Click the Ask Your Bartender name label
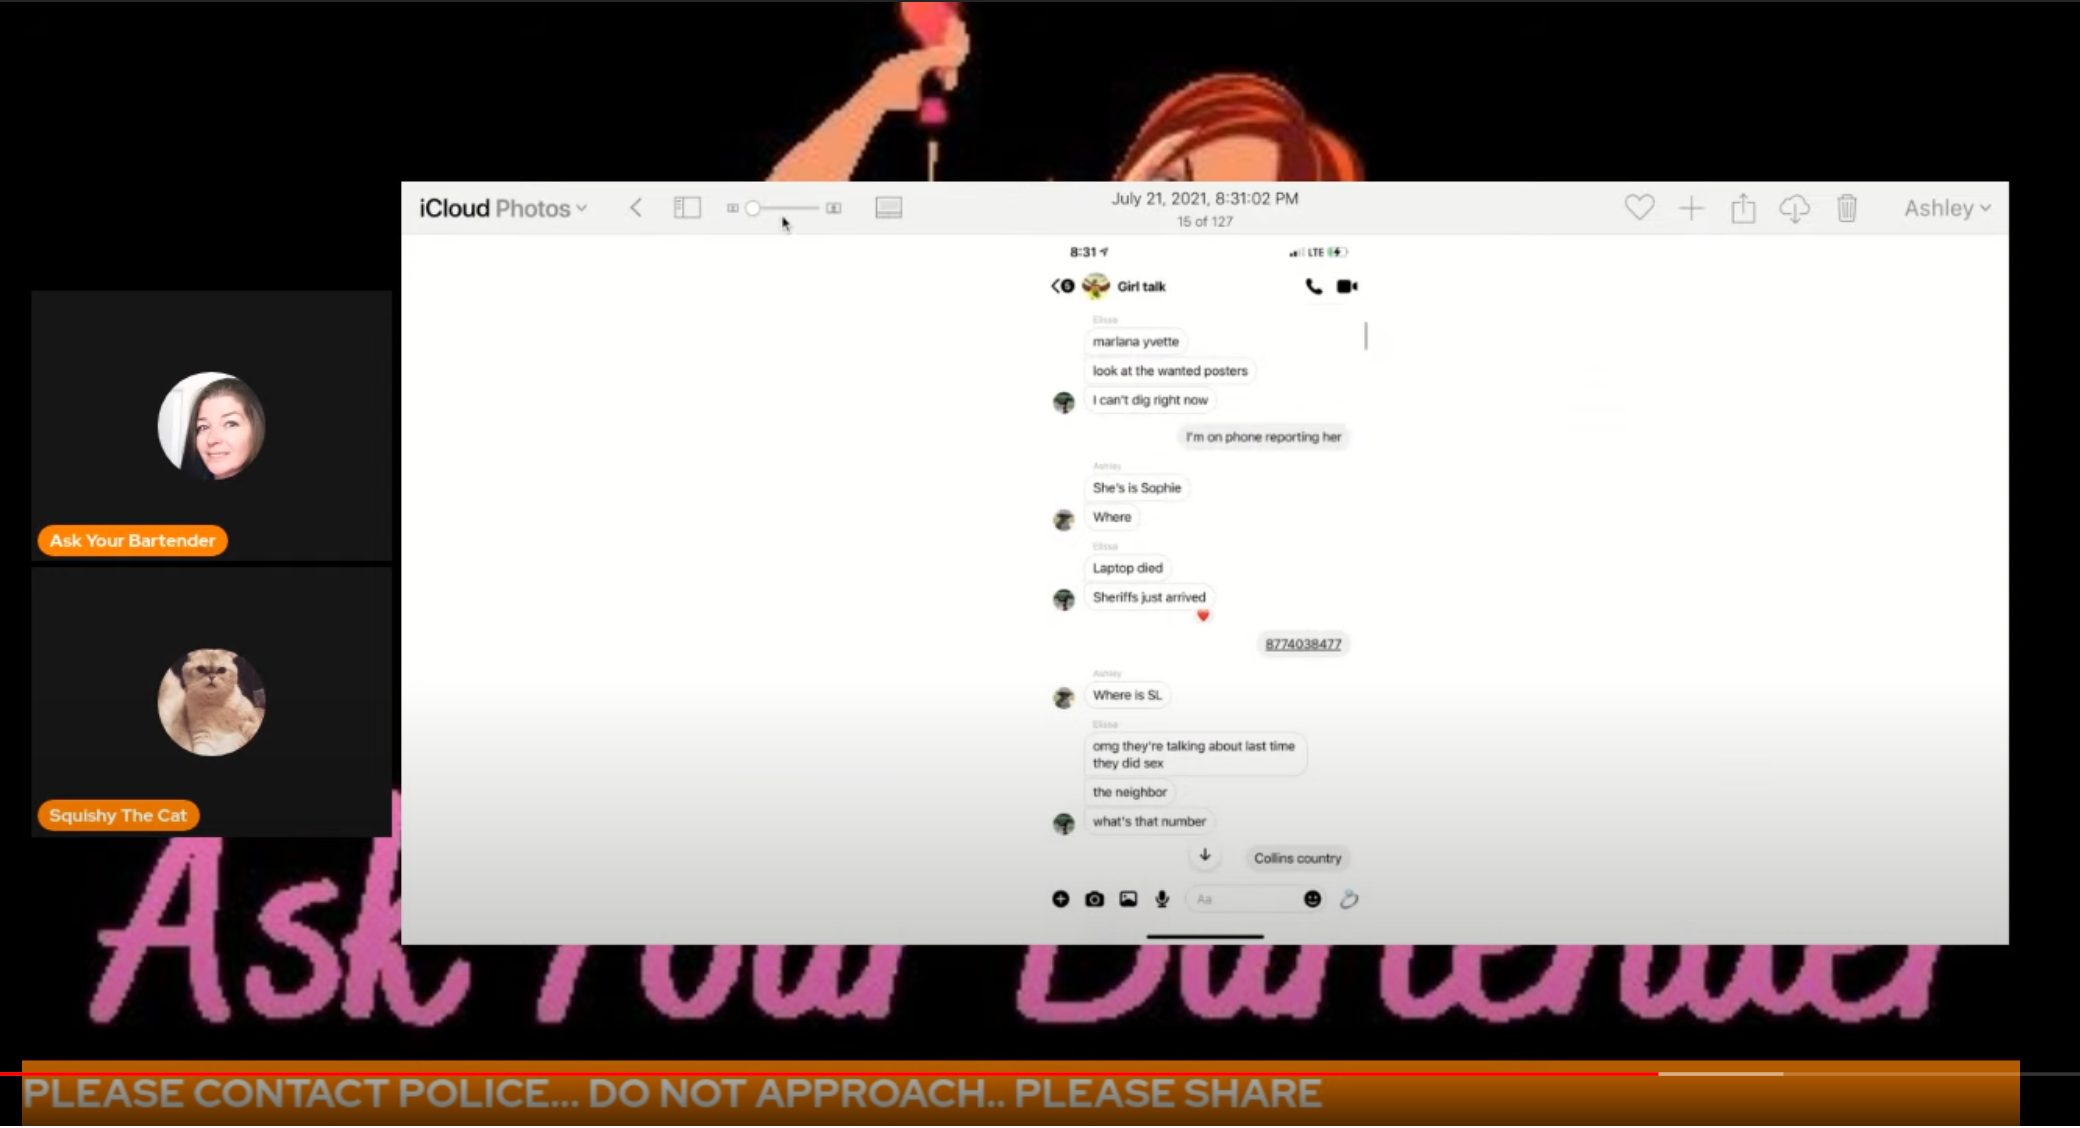The height and width of the screenshot is (1128, 2080). pos(133,540)
